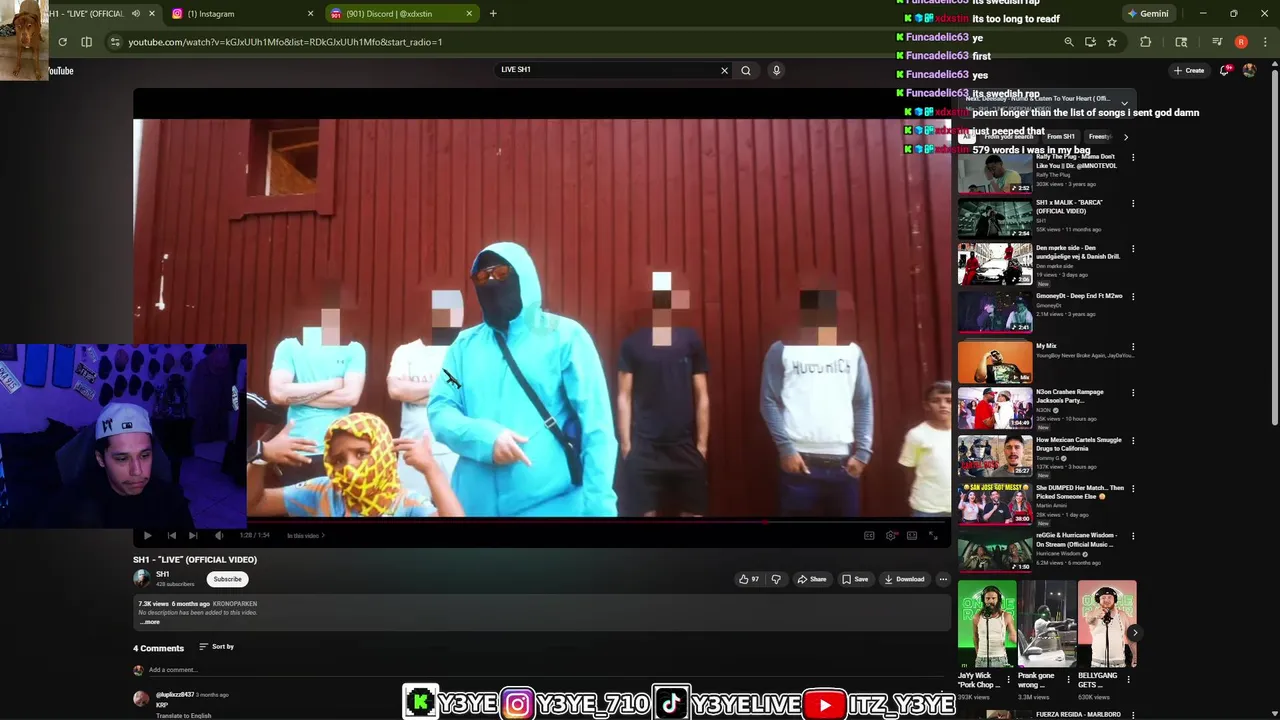Image resolution: width=1280 pixels, height=720 pixels.
Task: Download the video
Action: (904, 579)
